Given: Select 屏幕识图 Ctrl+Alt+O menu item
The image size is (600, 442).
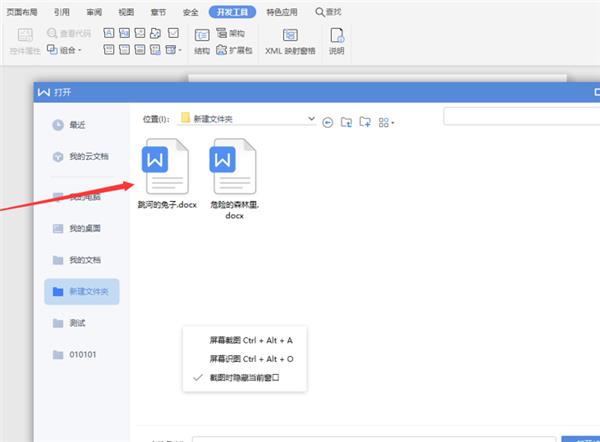Looking at the screenshot, I should 244,359.
